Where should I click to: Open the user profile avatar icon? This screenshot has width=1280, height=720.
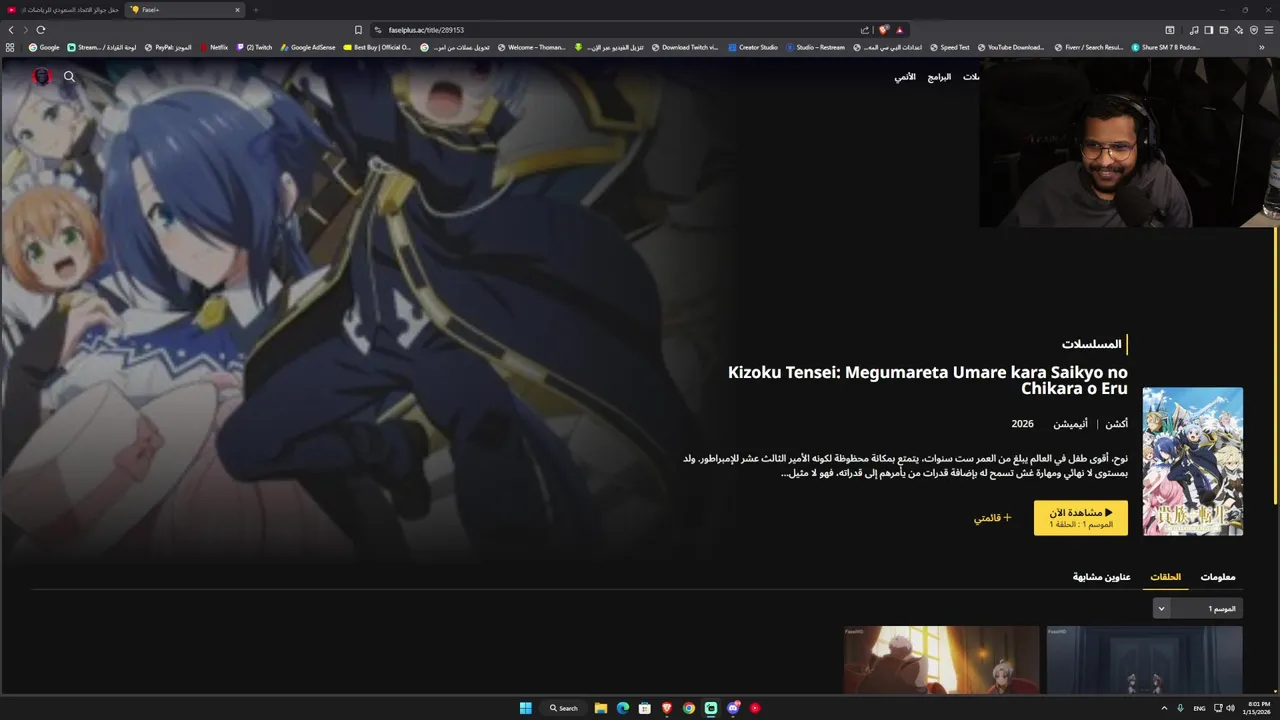42,76
